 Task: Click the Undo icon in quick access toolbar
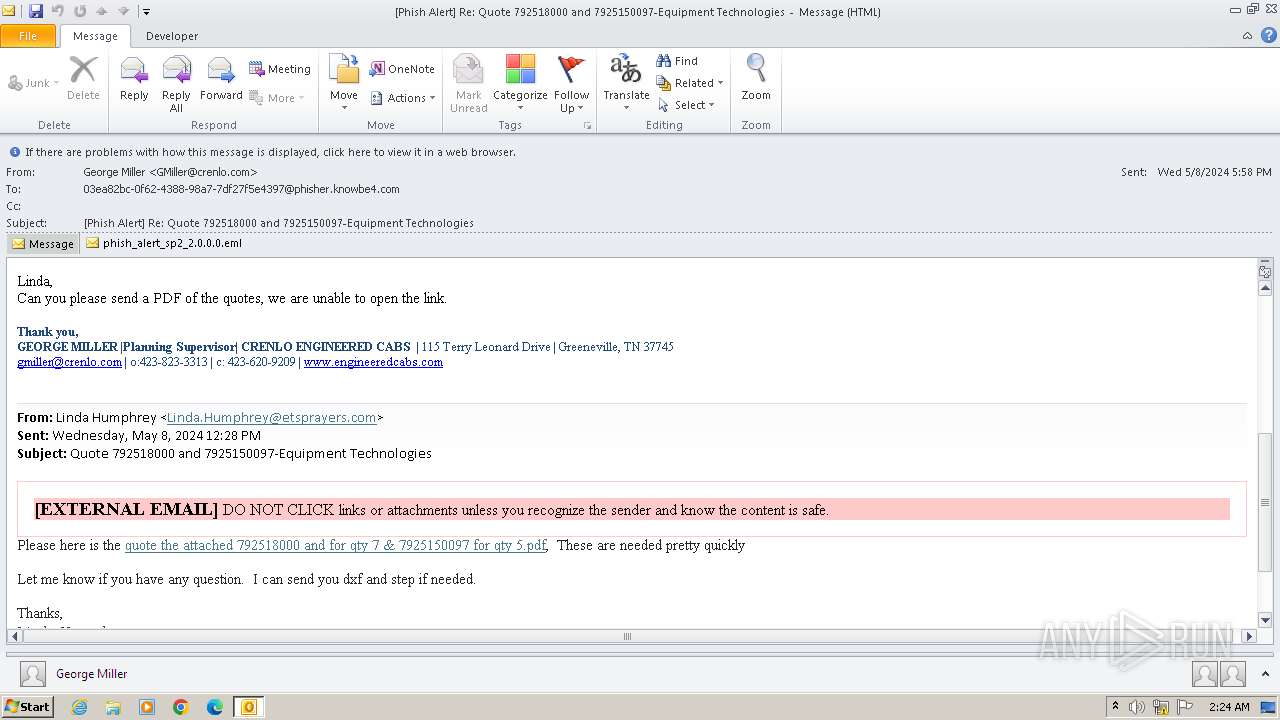58,11
